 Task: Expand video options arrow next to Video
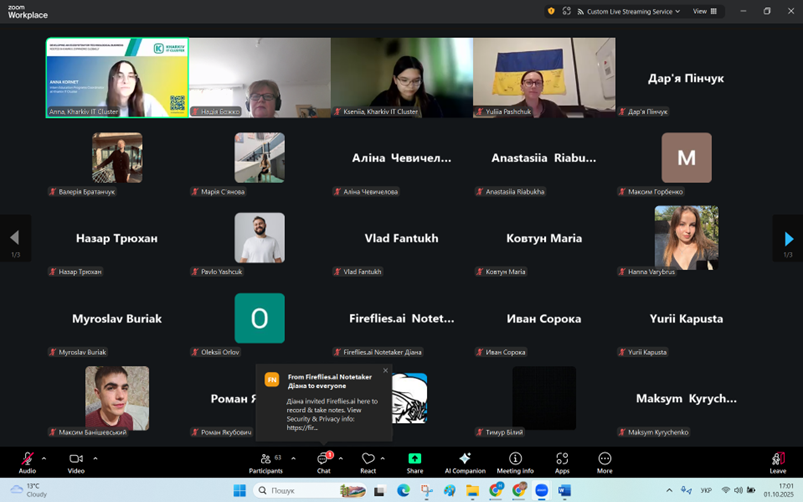pos(95,458)
